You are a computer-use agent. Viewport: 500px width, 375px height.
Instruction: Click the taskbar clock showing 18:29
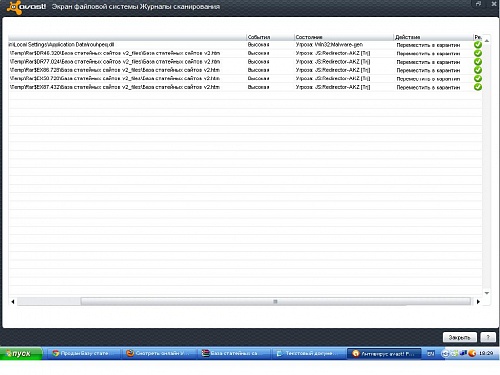click(x=486, y=353)
